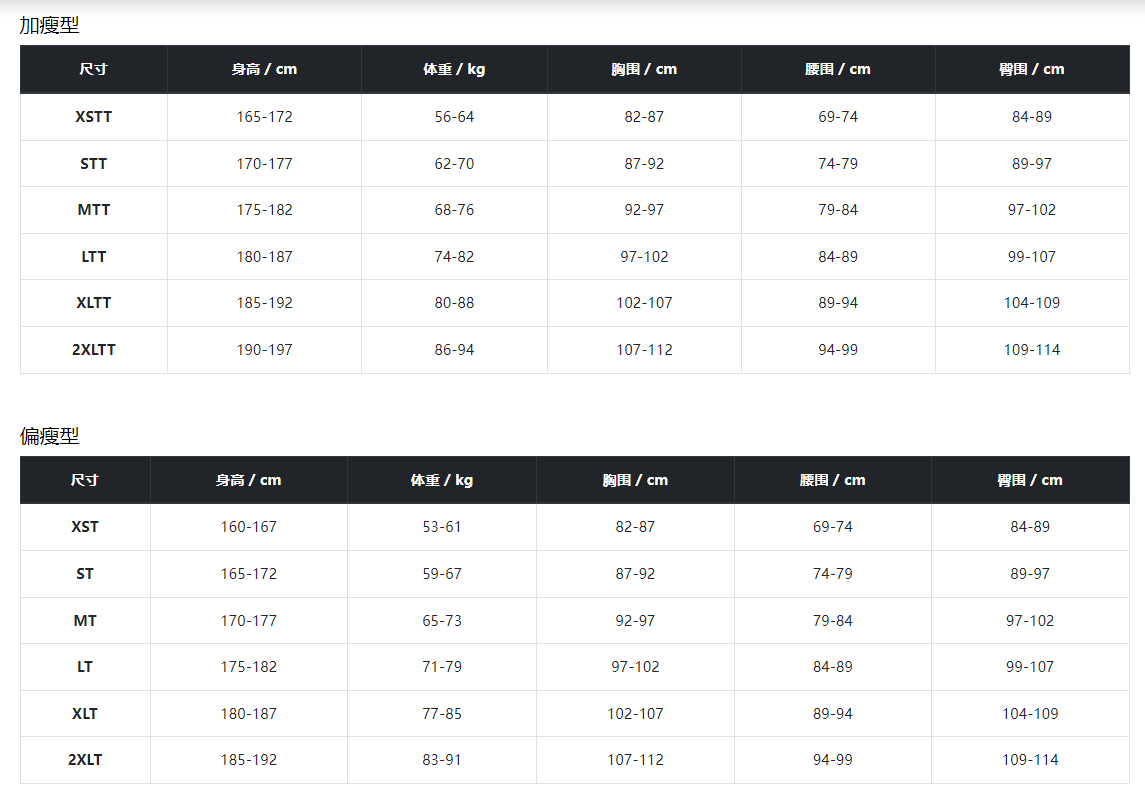Select the 74-82 weight value for LTT

pos(454,257)
